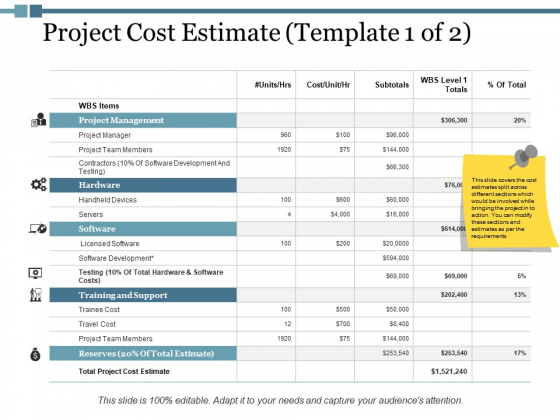Image resolution: width=560 pixels, height=420 pixels.
Task: Select the Trainee Cost row label
Action: pos(99,310)
